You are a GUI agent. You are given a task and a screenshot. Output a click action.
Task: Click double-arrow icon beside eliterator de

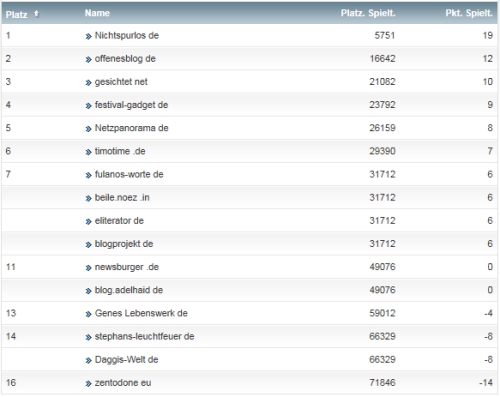pos(88,222)
